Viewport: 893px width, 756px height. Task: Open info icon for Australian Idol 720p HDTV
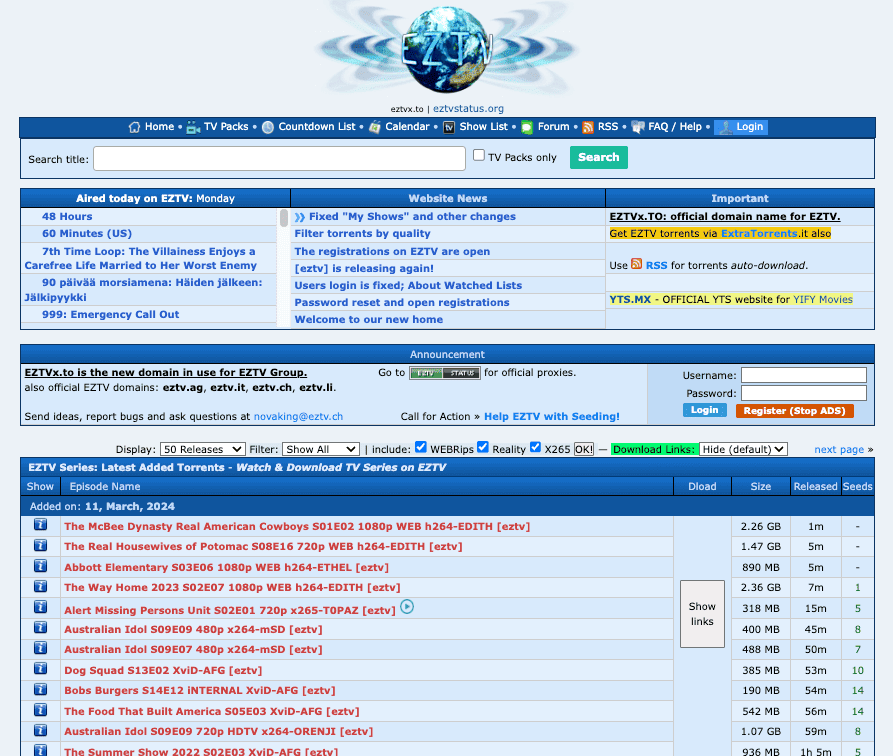pyautogui.click(x=40, y=730)
